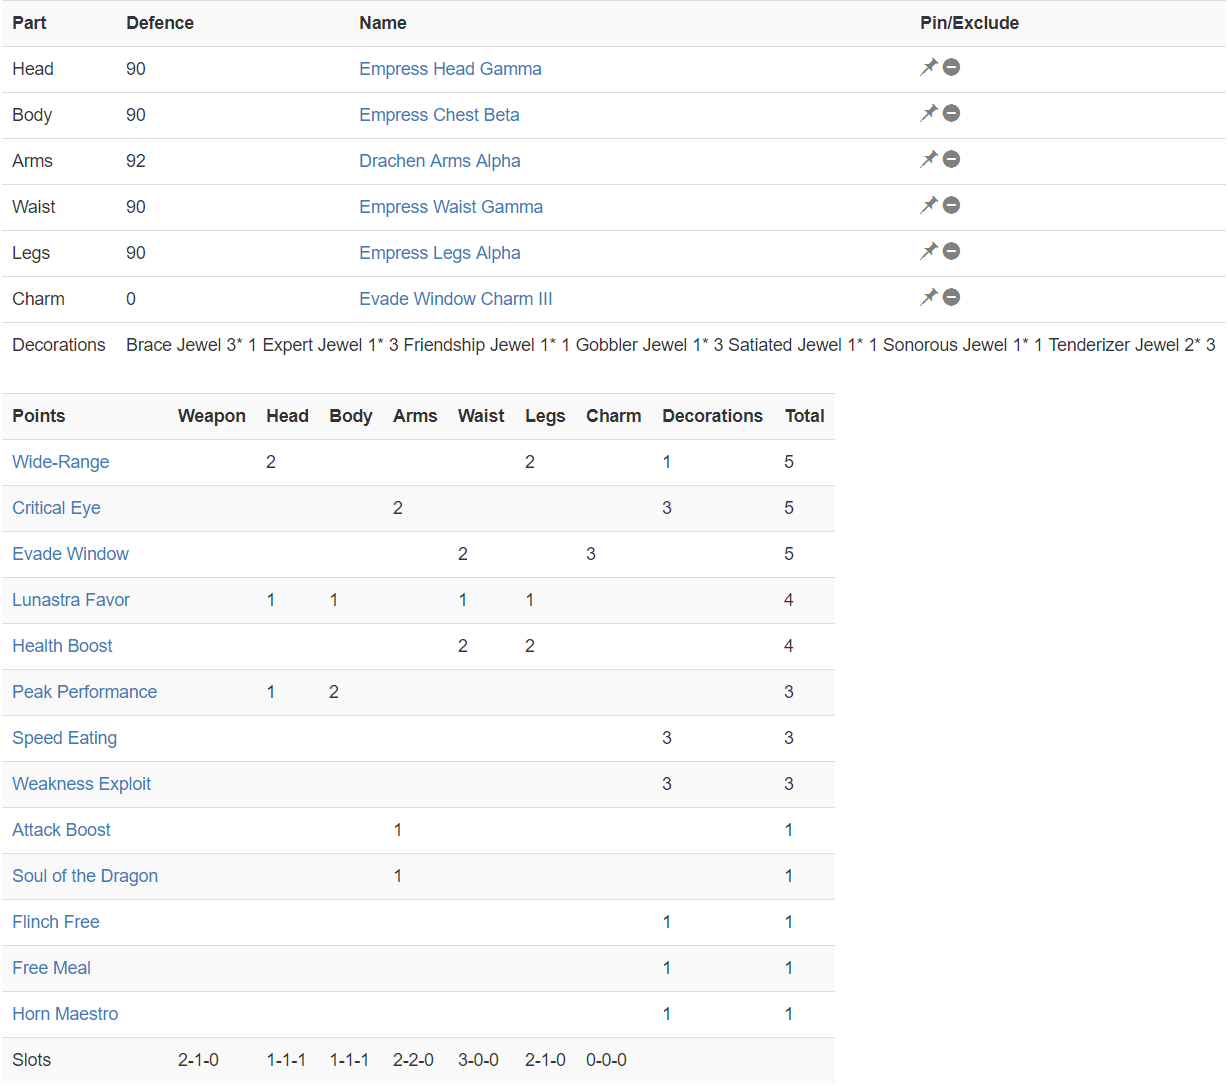Click the Evade Window charm points value 3
Image resolution: width=1228 pixels, height=1088 pixels.
(591, 554)
